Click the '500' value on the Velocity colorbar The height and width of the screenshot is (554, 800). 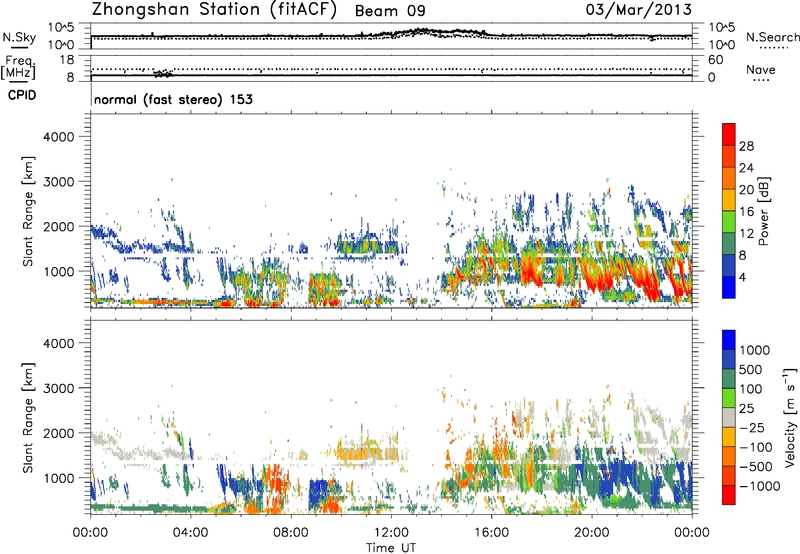click(x=750, y=369)
